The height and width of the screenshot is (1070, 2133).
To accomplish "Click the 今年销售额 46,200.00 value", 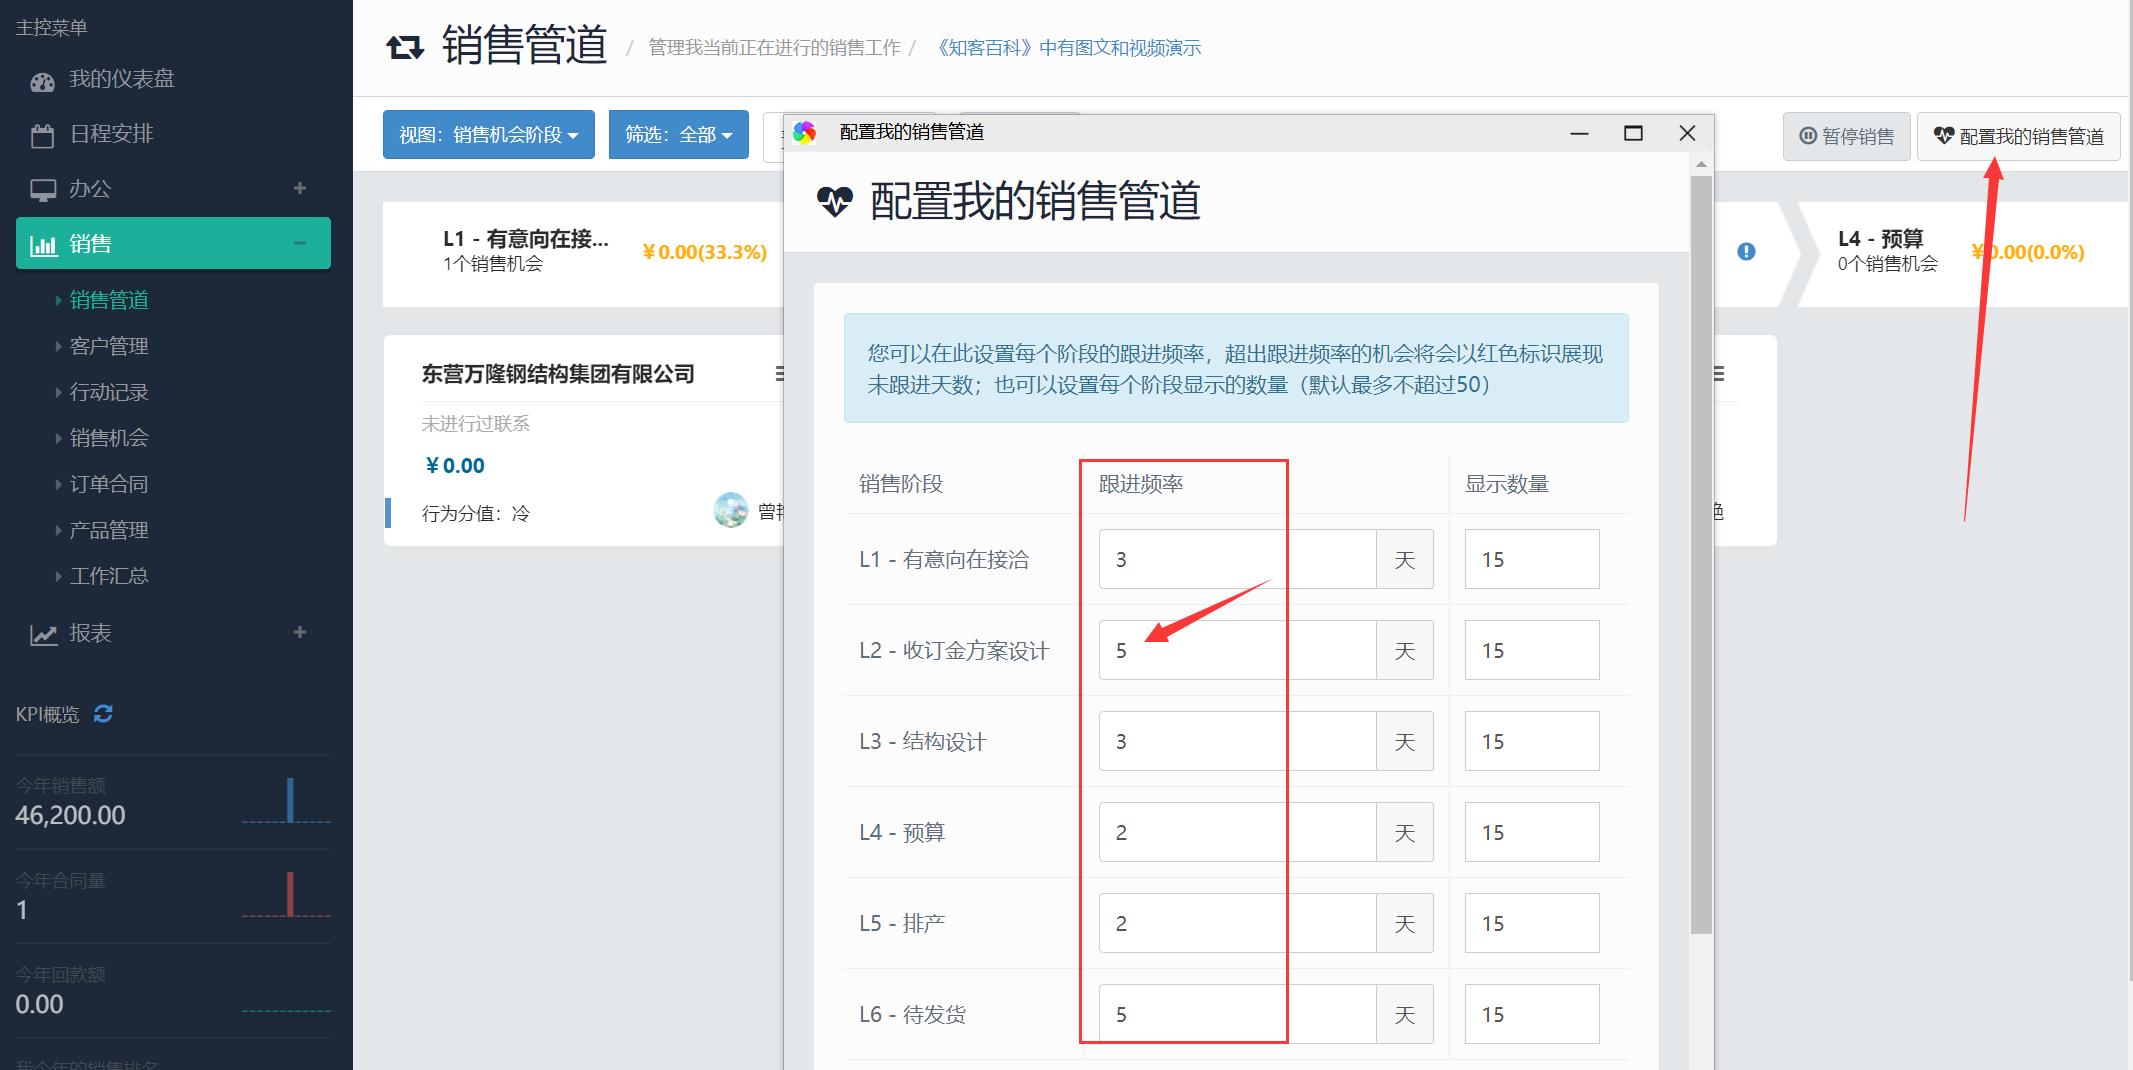I will (70, 815).
